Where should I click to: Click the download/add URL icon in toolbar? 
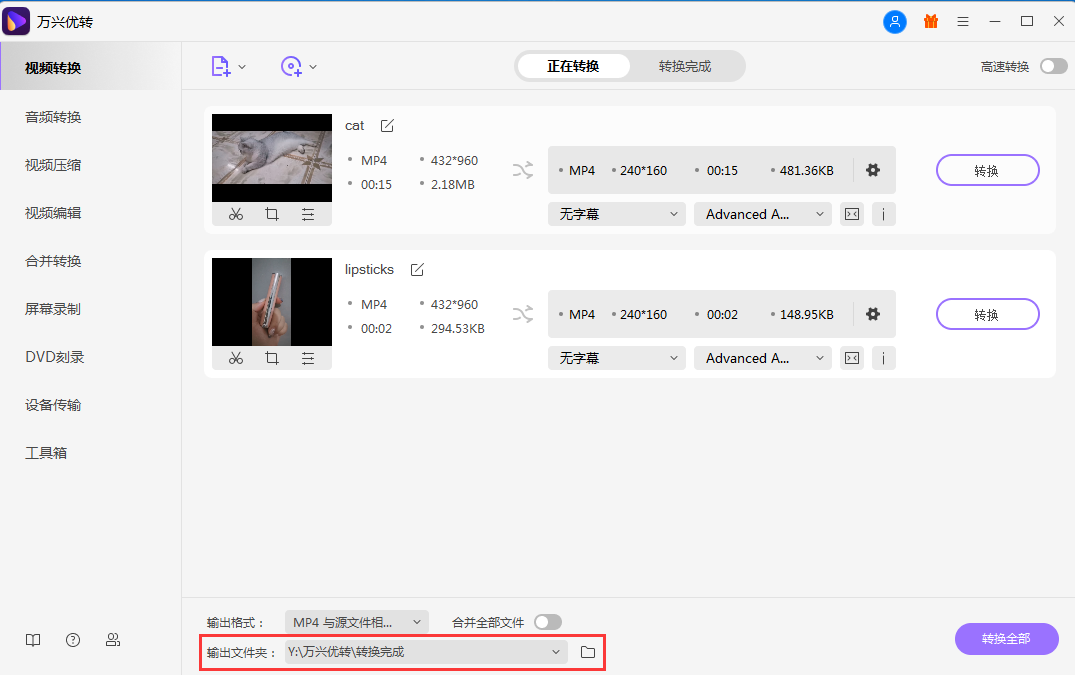click(292, 66)
